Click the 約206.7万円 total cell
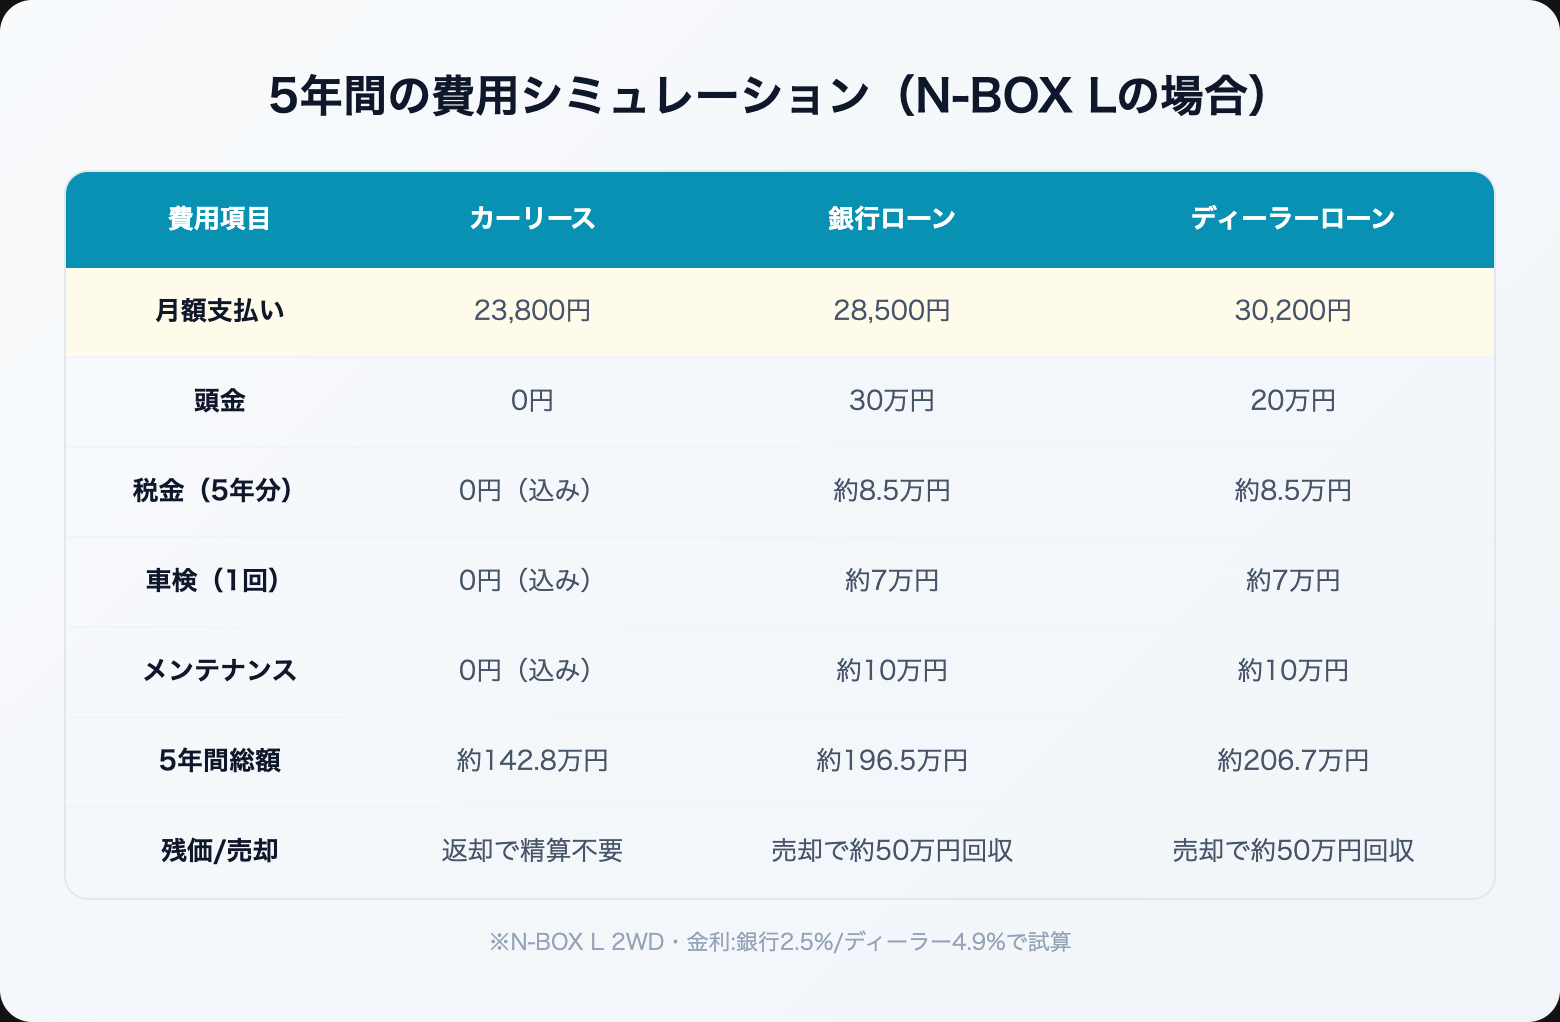The height and width of the screenshot is (1022, 1560). (1292, 761)
